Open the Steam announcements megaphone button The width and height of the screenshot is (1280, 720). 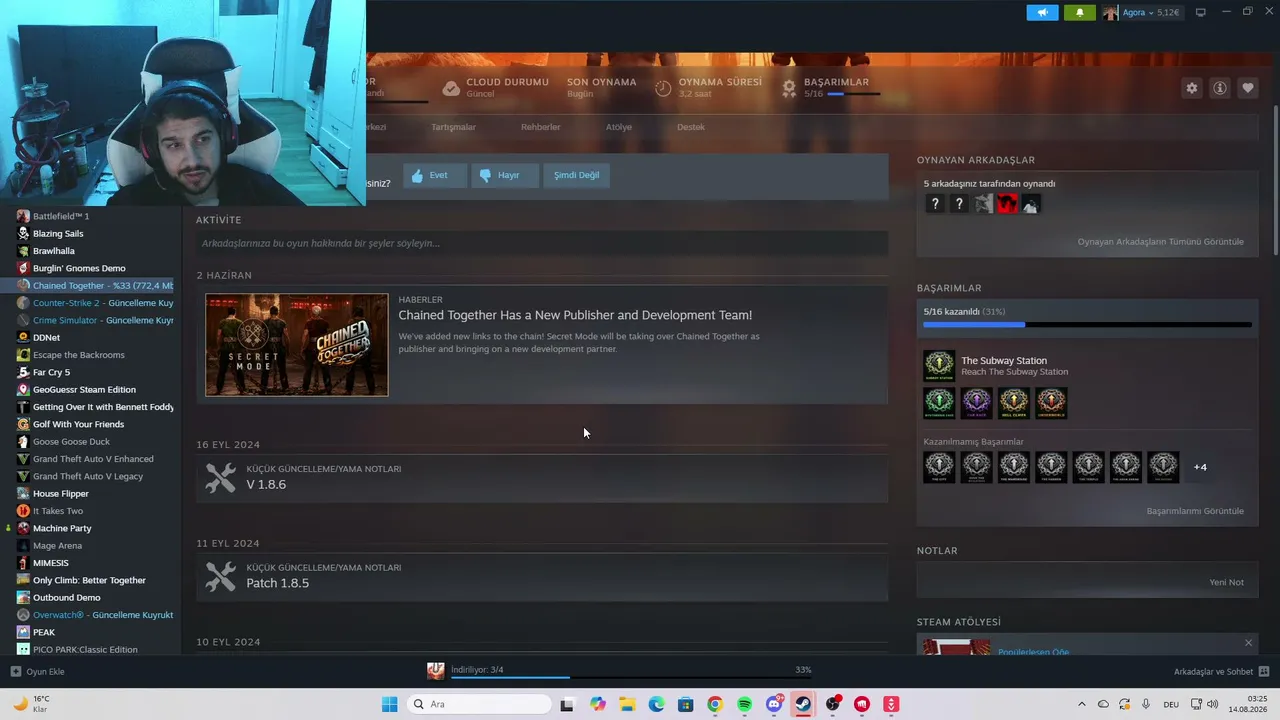(x=1042, y=13)
